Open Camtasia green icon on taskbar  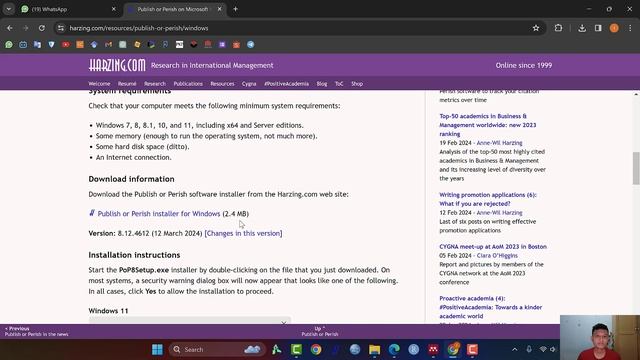coord(296,349)
